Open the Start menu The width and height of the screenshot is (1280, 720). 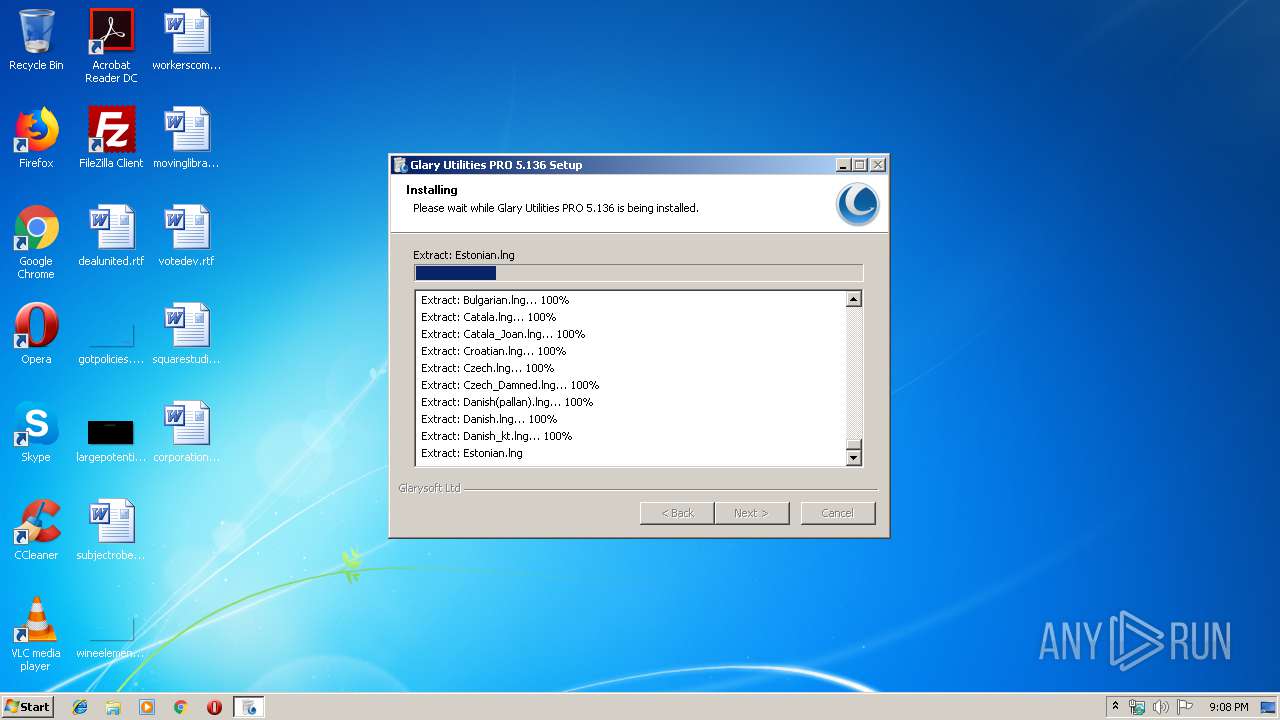[28, 707]
